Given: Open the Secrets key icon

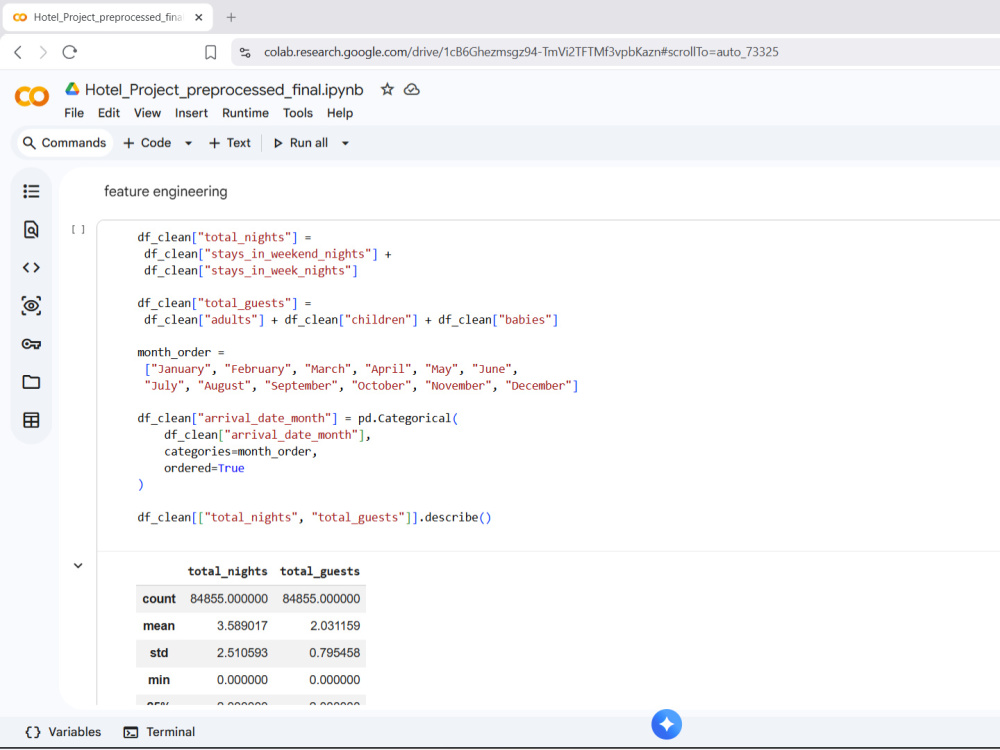Looking at the screenshot, I should point(31,344).
